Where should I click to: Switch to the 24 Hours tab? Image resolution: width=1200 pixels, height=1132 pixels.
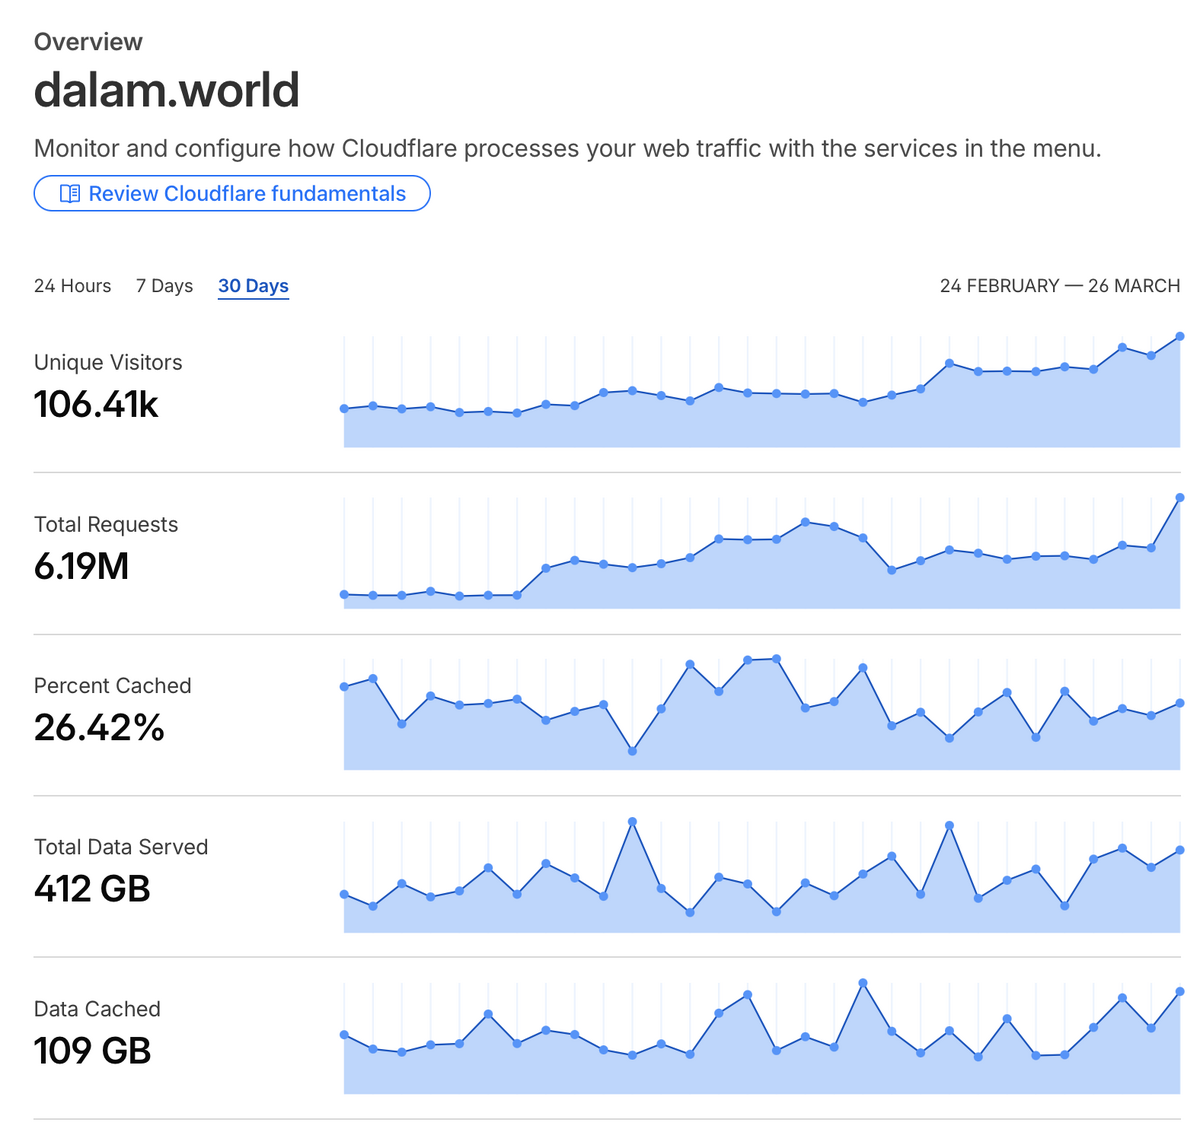pos(72,286)
